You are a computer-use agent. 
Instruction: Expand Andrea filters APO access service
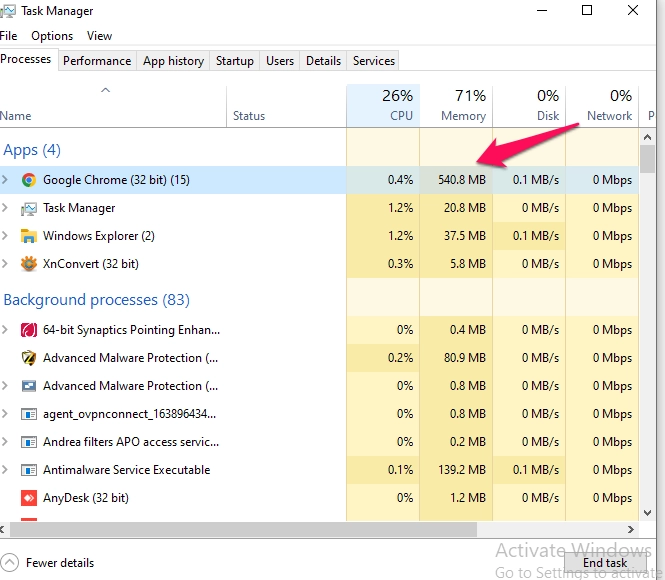pos(5,442)
